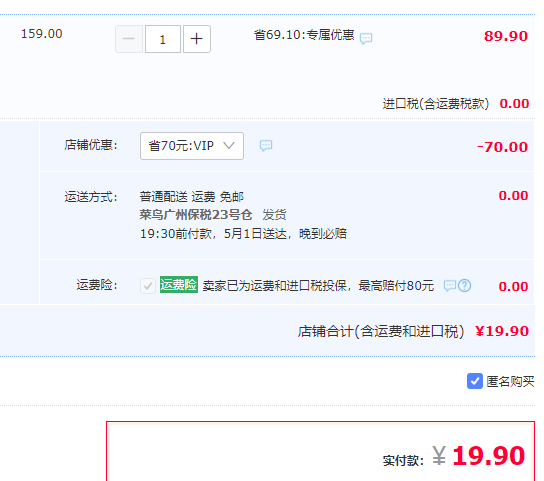Open the 省70元:VIP store discount dropdown
544x481 pixels.
[192, 146]
